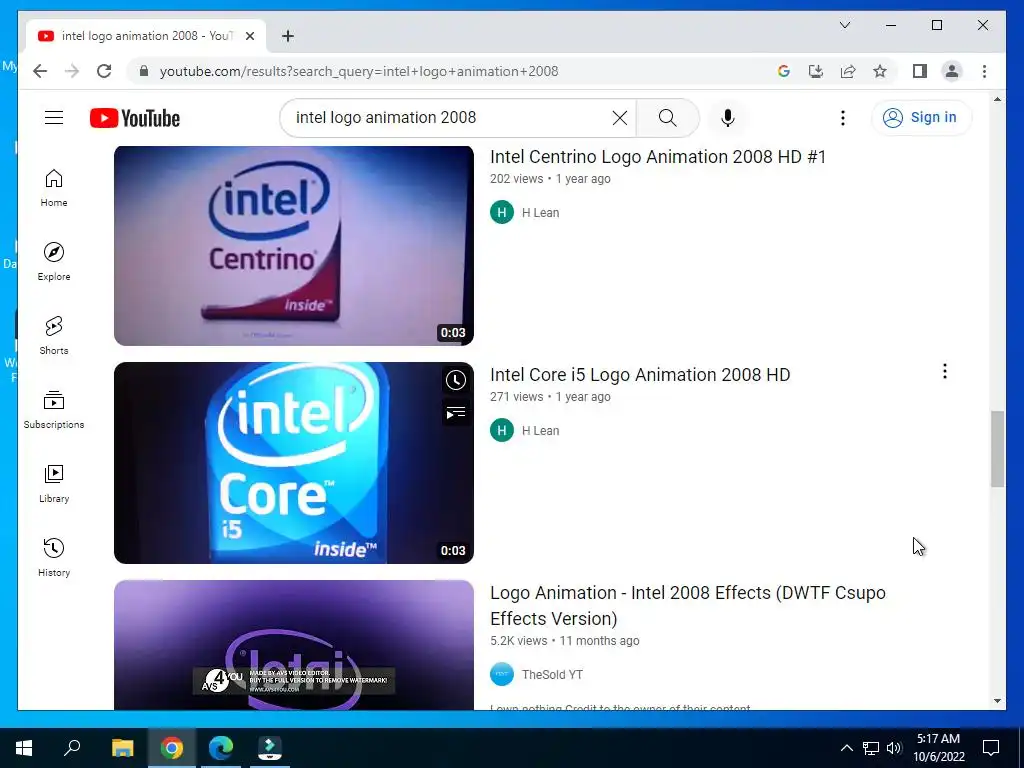Click Watch later clock on Core i5 thumbnail
Image resolution: width=1024 pixels, height=768 pixels.
pyautogui.click(x=456, y=380)
